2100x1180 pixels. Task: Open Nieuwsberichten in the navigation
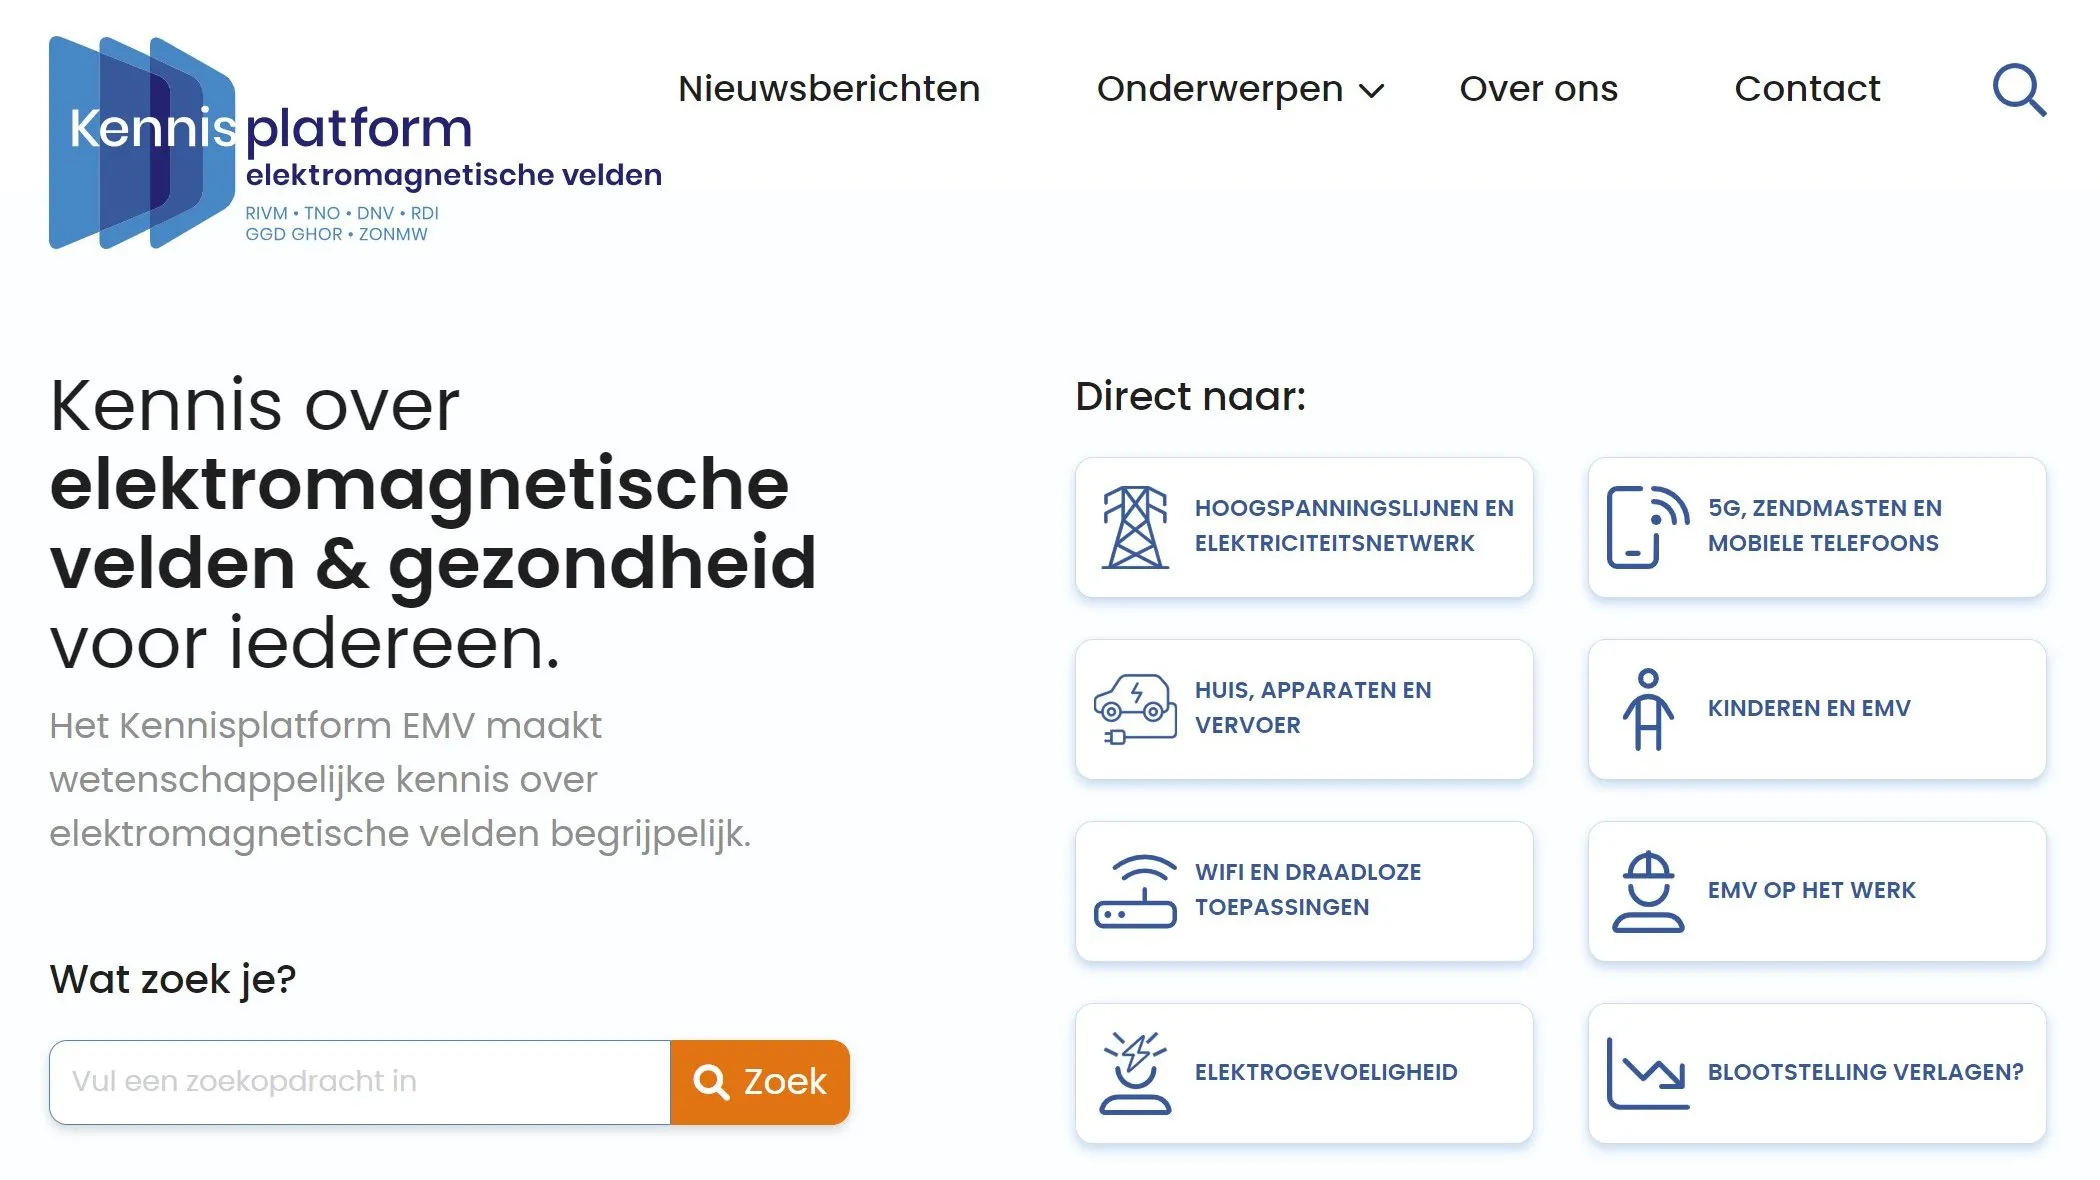point(828,89)
